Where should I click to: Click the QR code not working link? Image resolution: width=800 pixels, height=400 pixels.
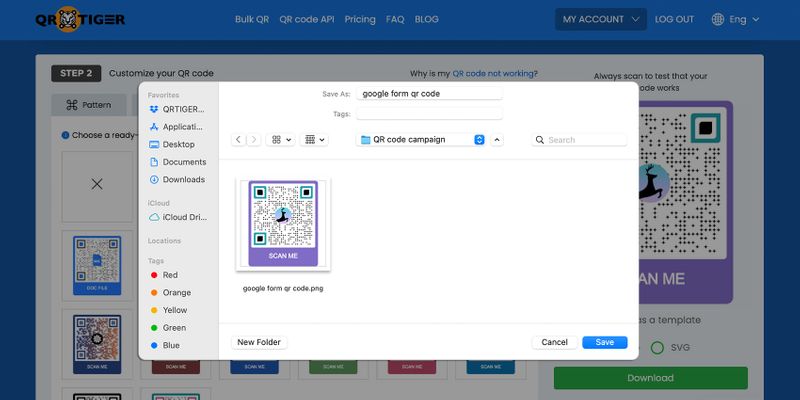pos(493,73)
